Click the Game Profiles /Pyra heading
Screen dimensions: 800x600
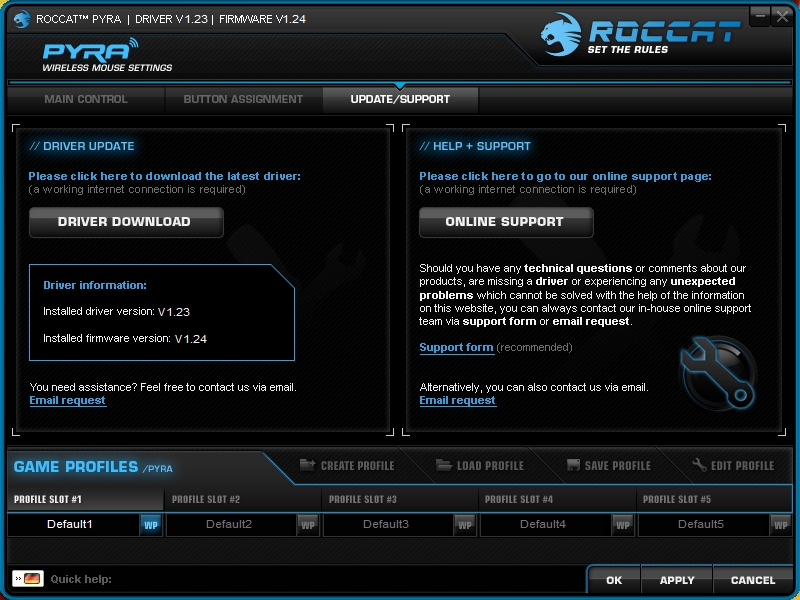(x=93, y=467)
